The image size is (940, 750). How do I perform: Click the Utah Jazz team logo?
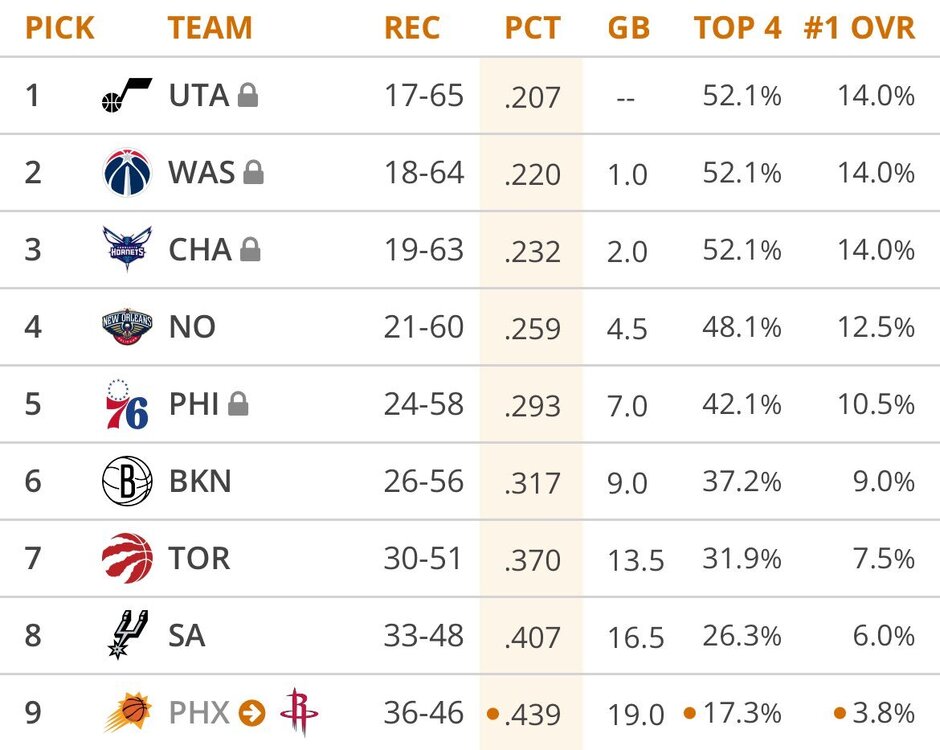click(x=127, y=95)
